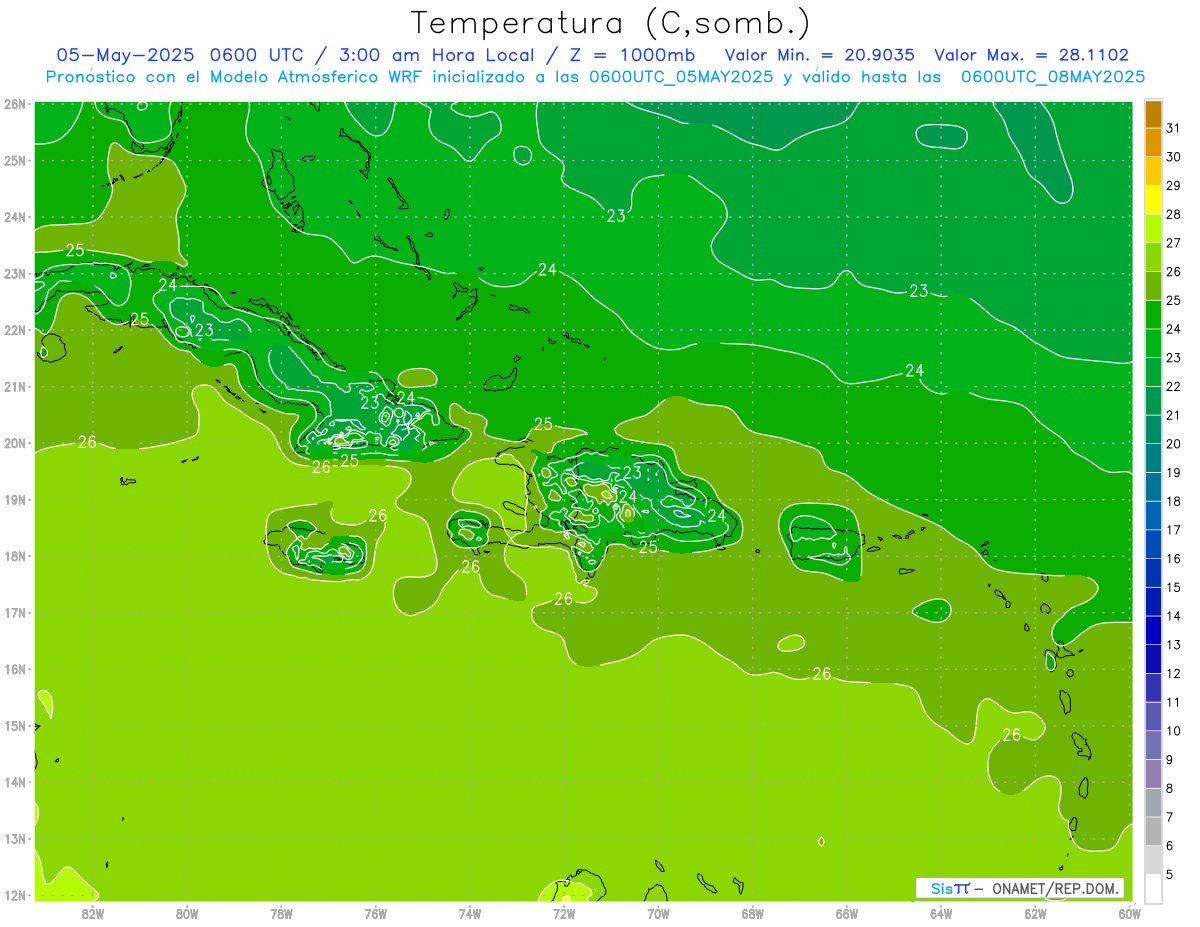Click color bar label "20"
This screenshot has height=927, width=1200.
[x=1173, y=444]
